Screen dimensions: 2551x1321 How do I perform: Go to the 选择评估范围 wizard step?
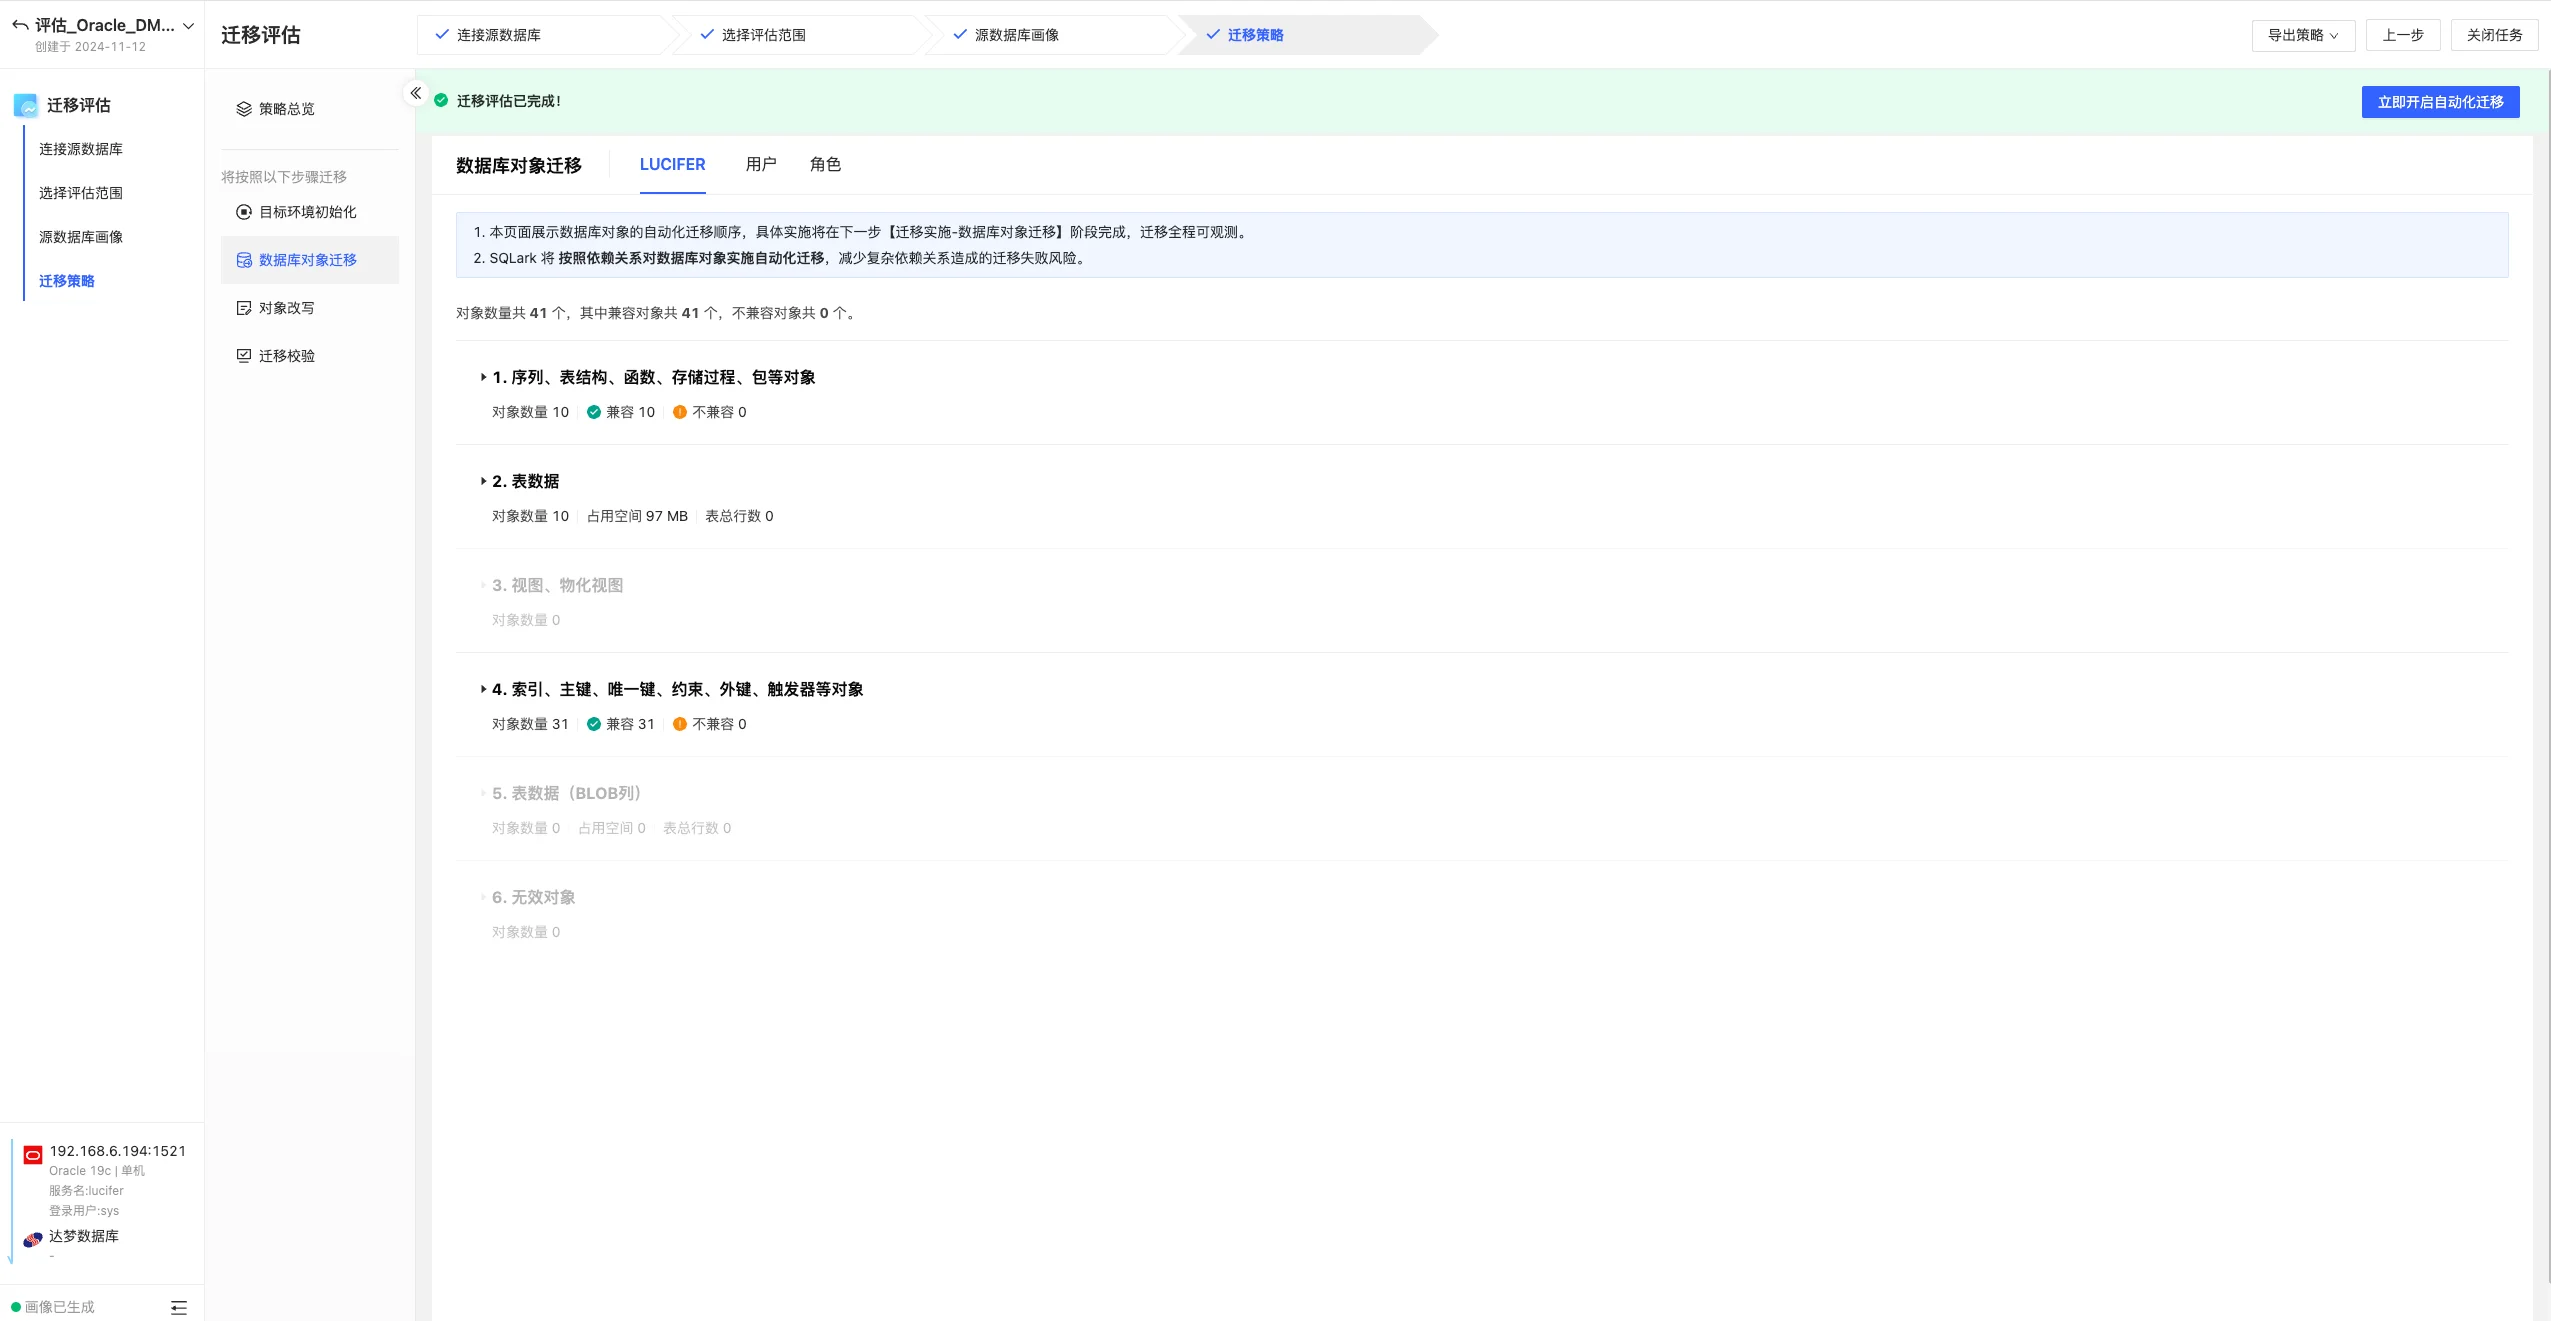pos(763,35)
